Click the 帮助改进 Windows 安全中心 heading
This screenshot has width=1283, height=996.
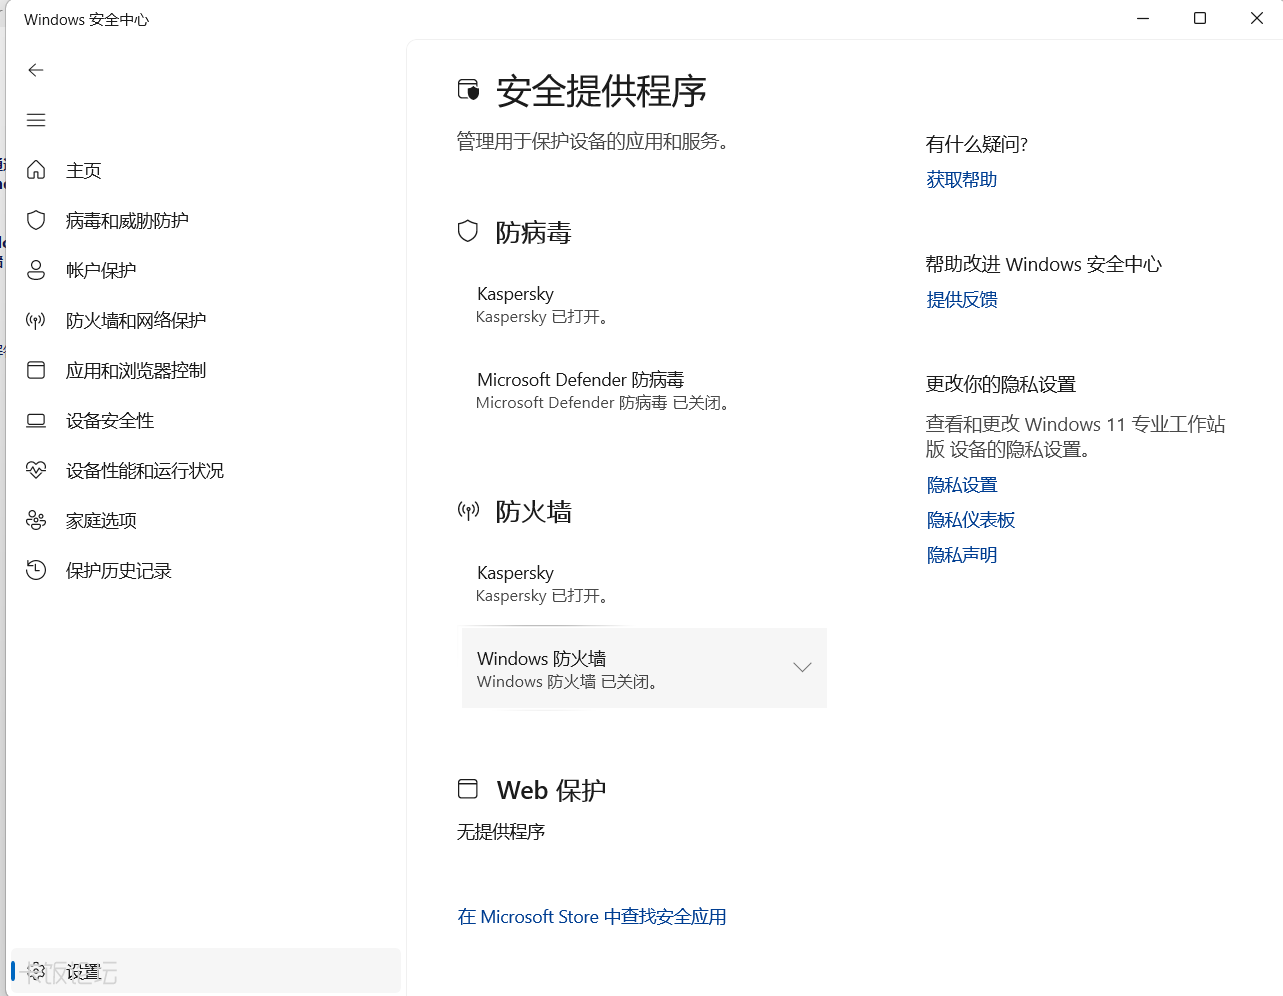coord(1044,264)
